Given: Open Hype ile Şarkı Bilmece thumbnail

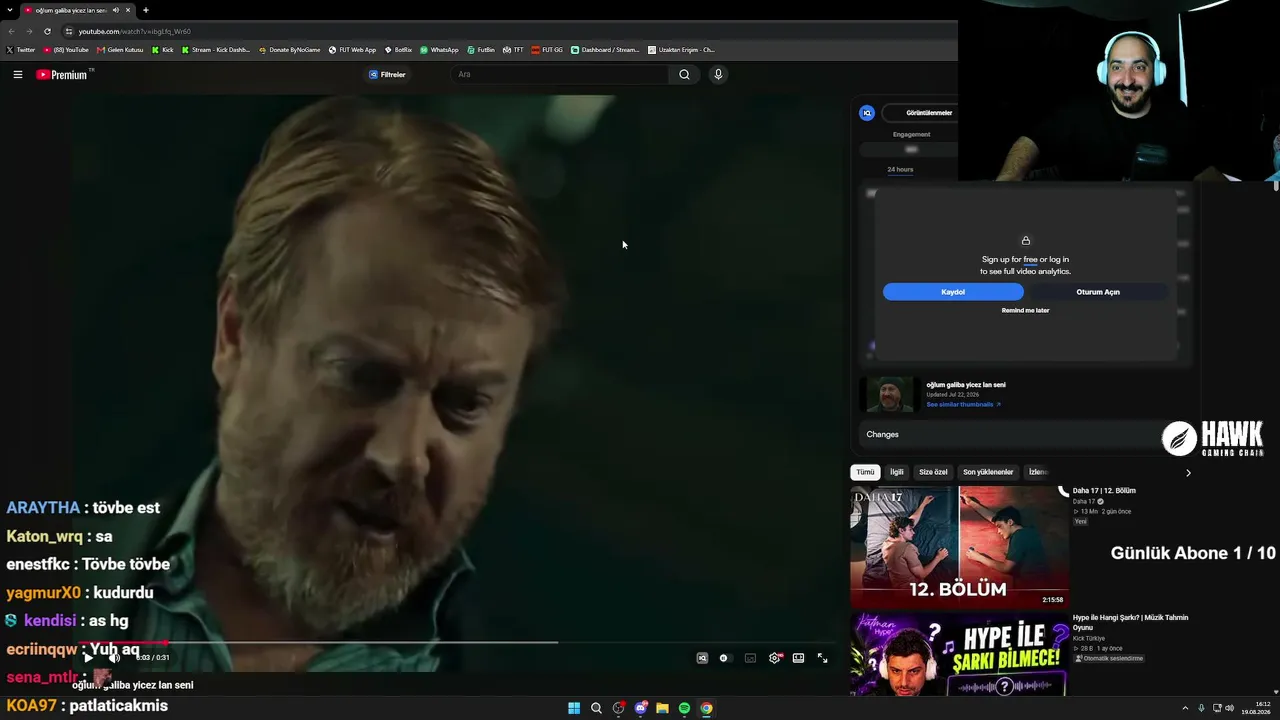Looking at the screenshot, I should (959, 656).
